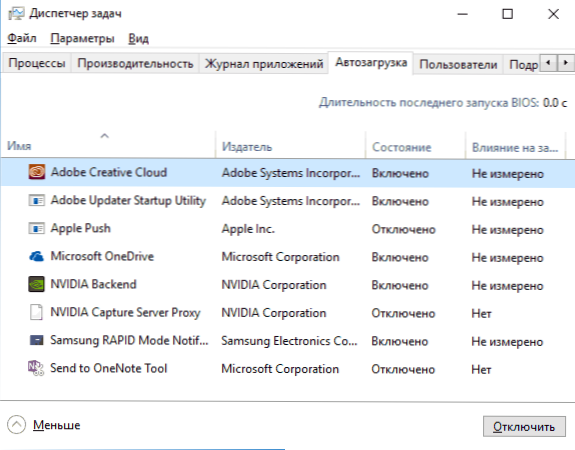
Task: Click the Меньше link text
Action: (56, 425)
